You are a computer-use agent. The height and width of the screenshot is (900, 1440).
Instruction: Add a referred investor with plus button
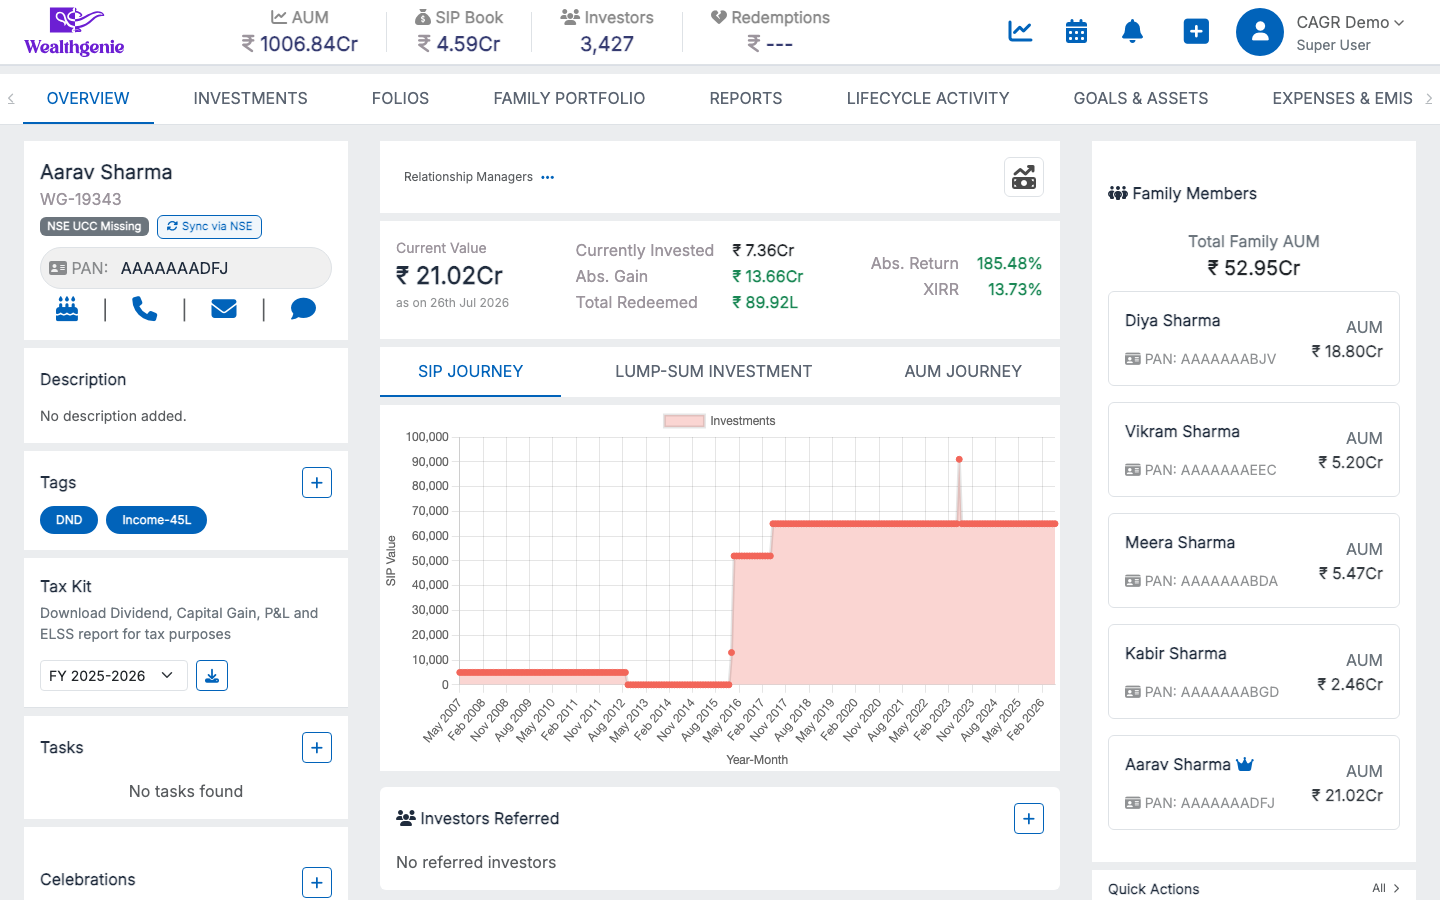click(1029, 819)
